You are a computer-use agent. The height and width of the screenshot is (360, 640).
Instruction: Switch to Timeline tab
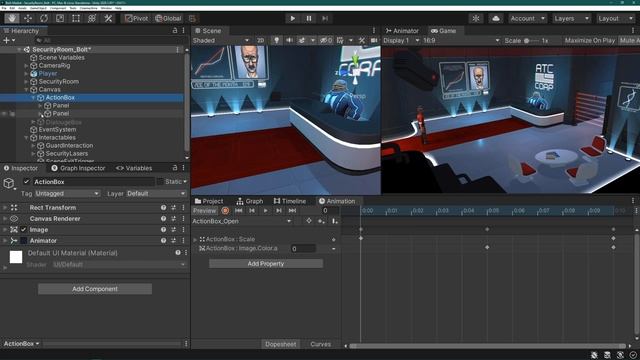pos(290,201)
